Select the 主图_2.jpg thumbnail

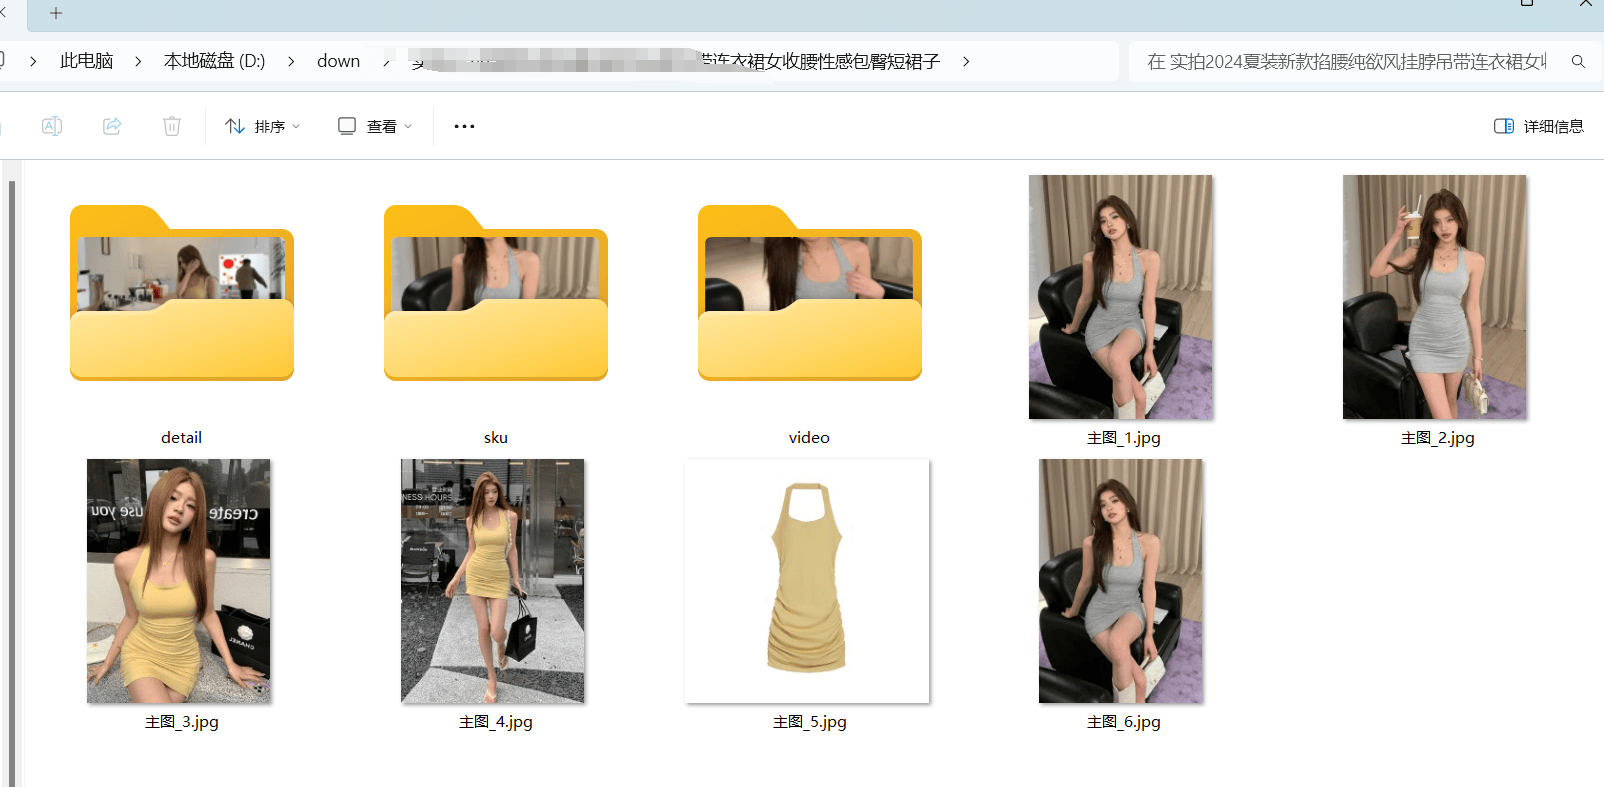point(1435,297)
